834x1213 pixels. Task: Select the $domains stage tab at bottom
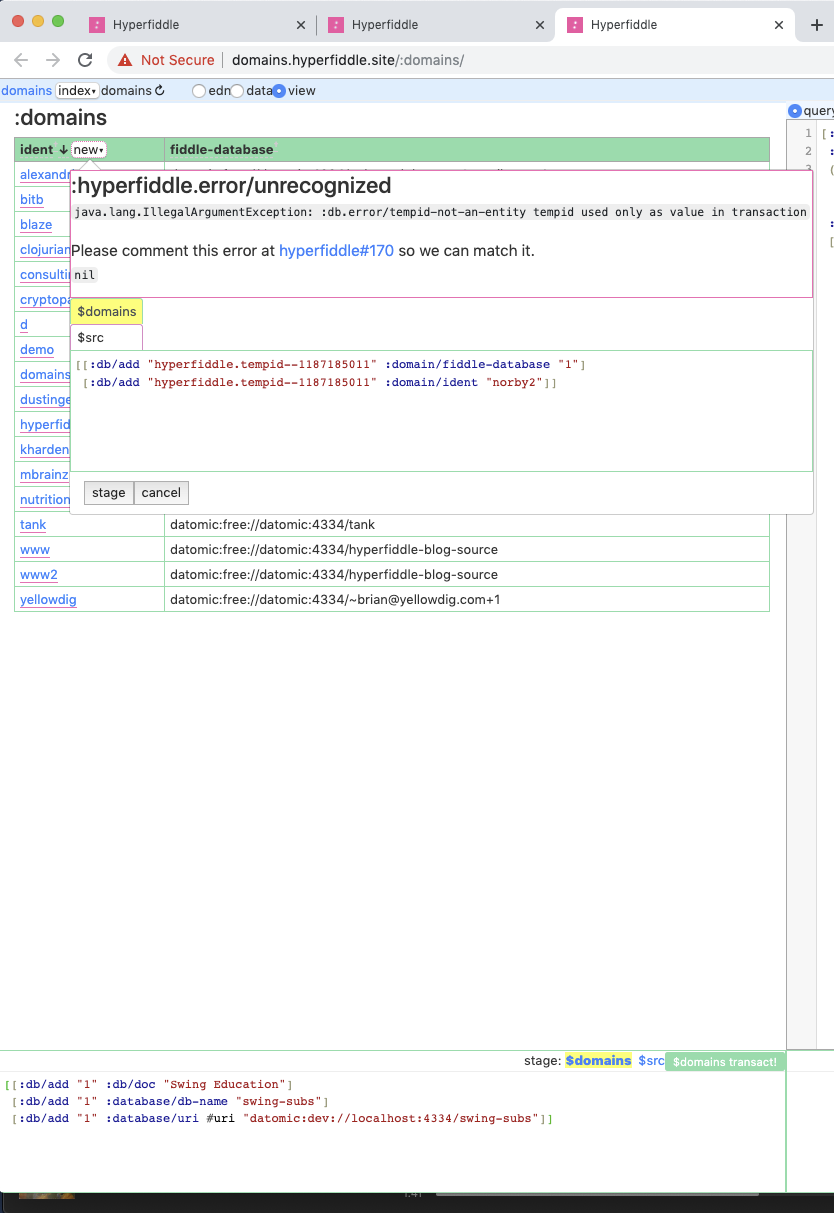[x=598, y=1060]
